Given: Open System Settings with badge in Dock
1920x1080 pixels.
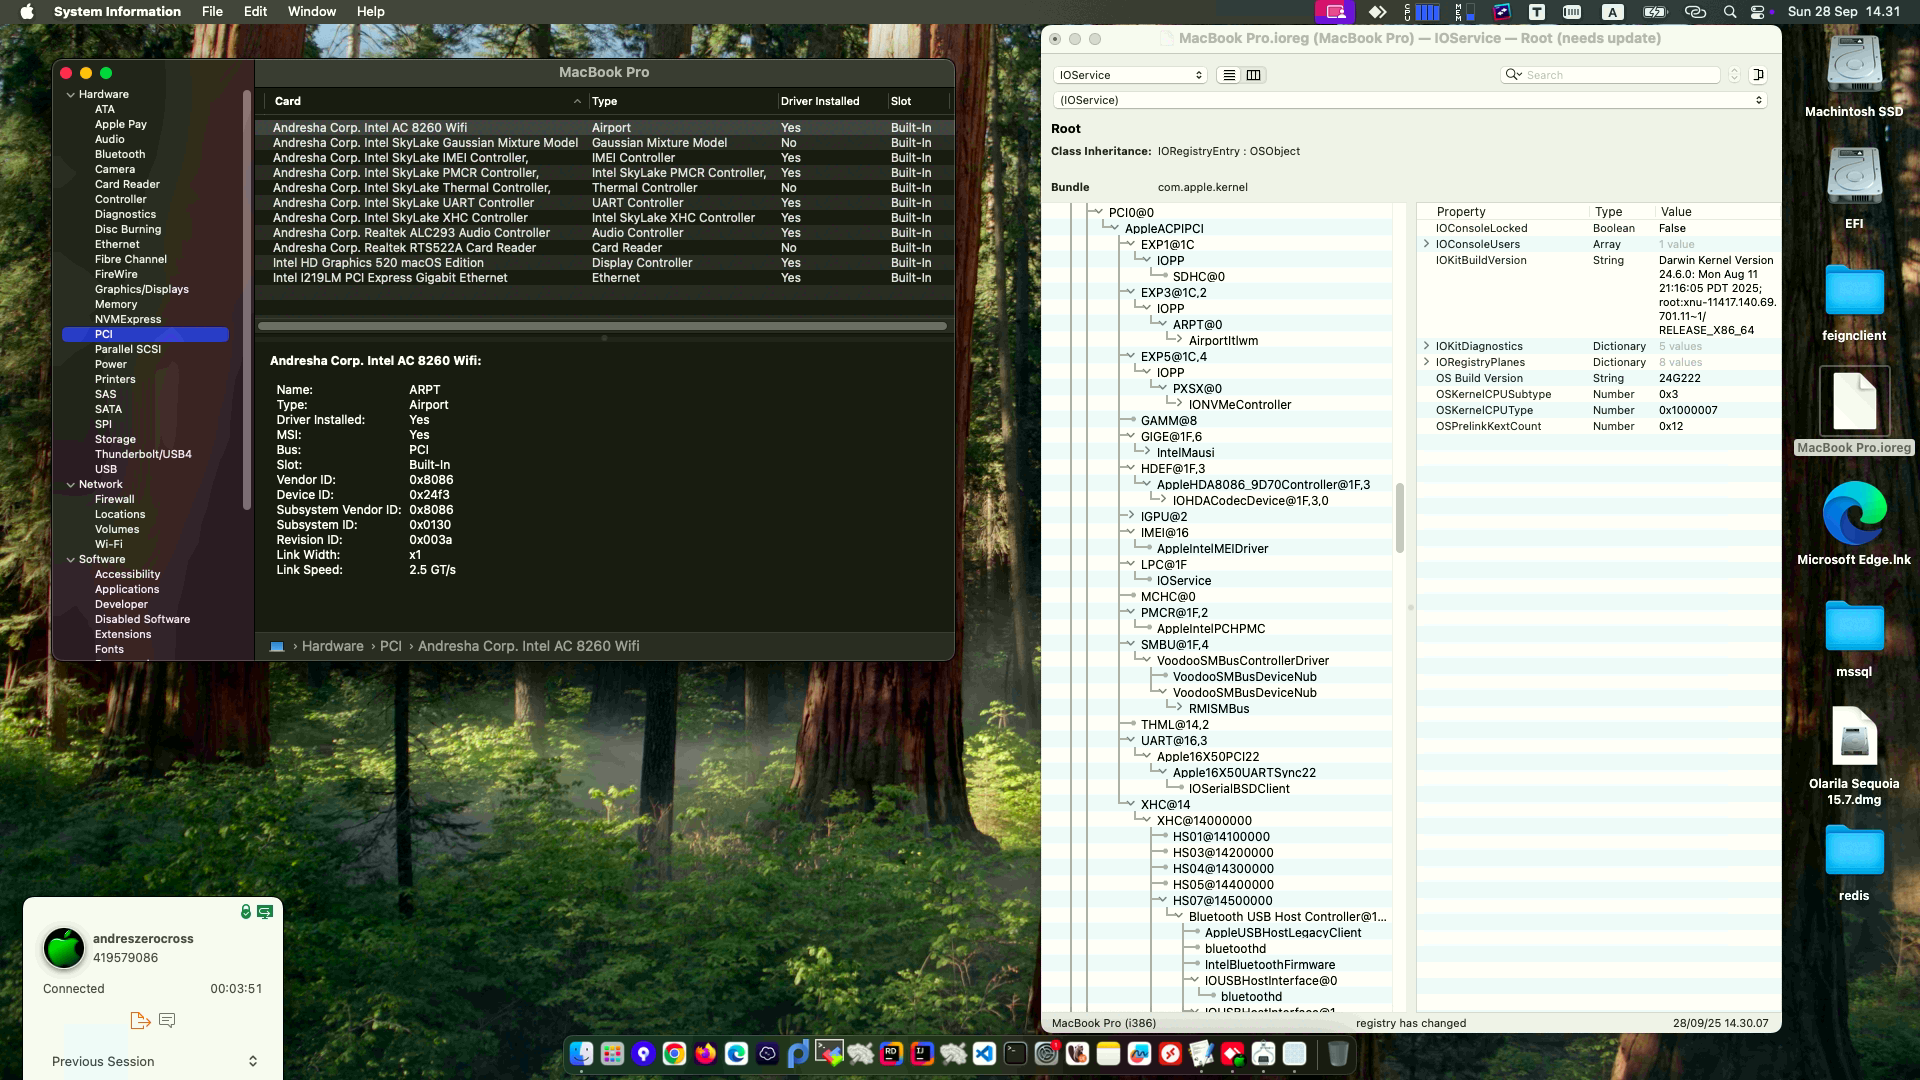Looking at the screenshot, I should coord(1046,1053).
